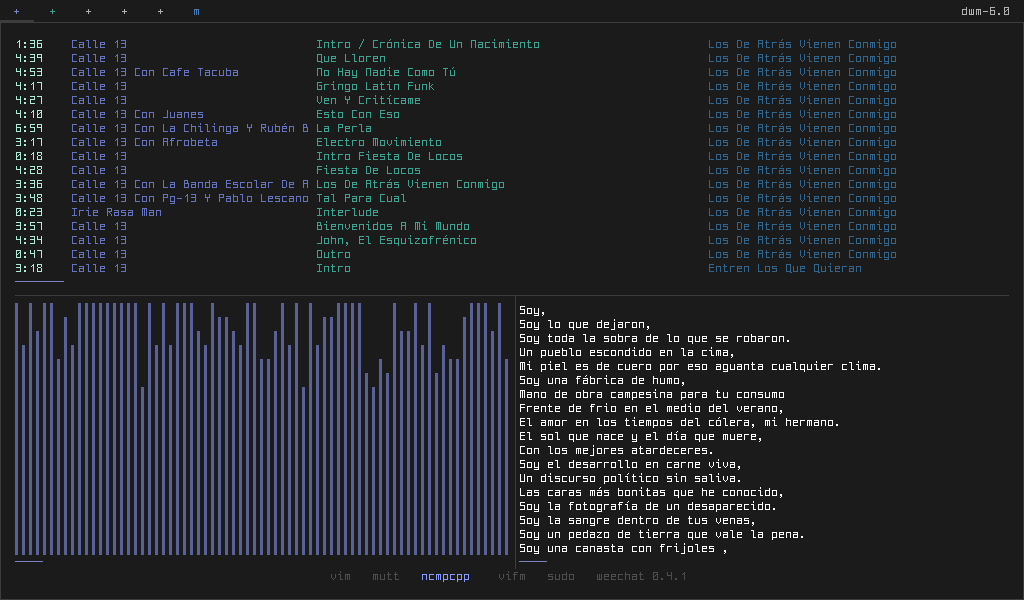Click album "Entren Los Que Quieran"

784,268
